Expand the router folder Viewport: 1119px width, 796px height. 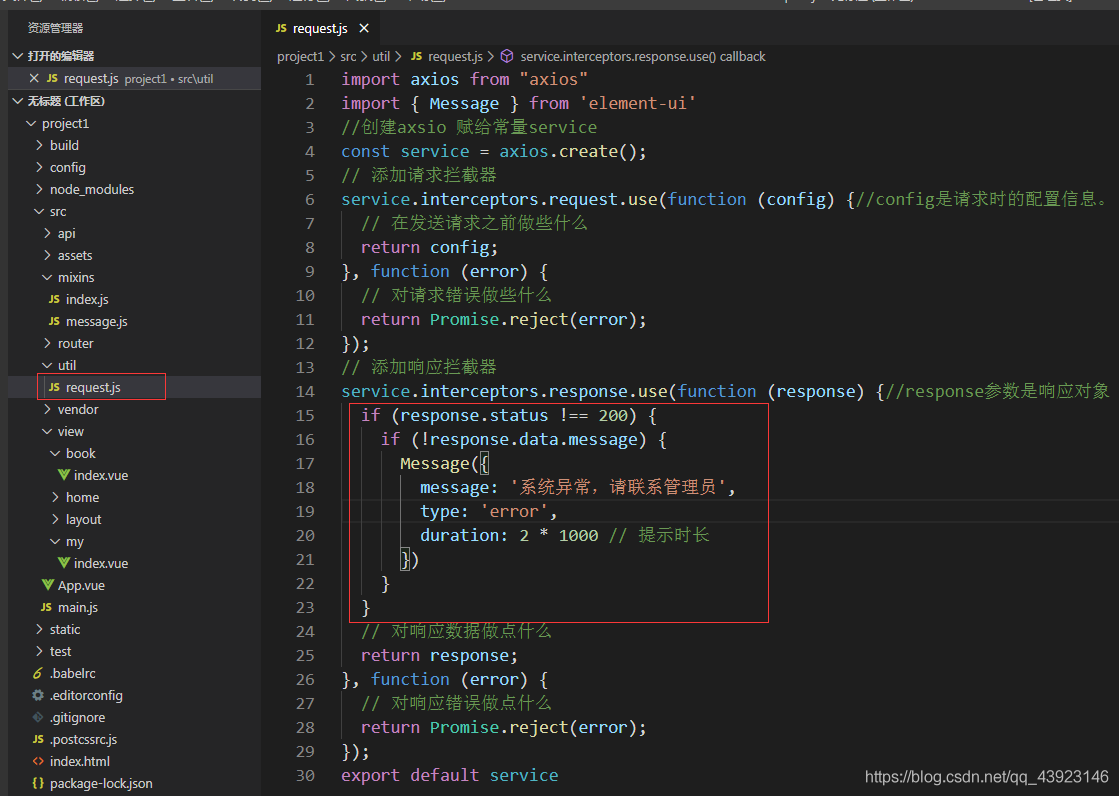point(47,343)
